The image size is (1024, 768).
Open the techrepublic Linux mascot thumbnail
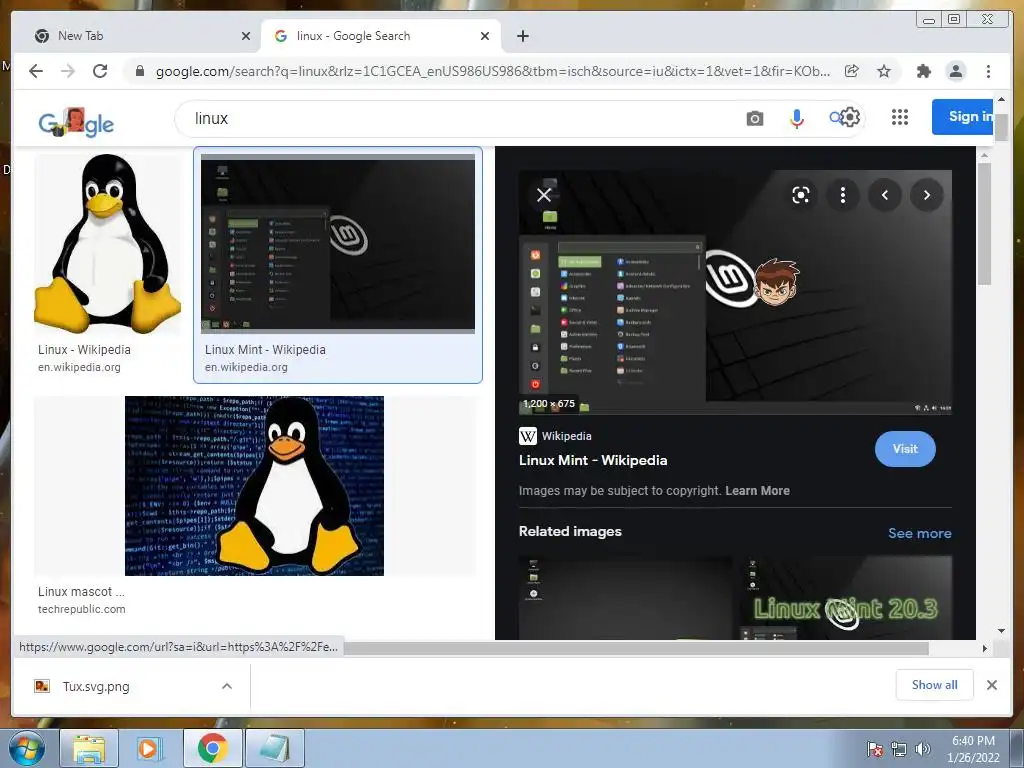click(254, 486)
